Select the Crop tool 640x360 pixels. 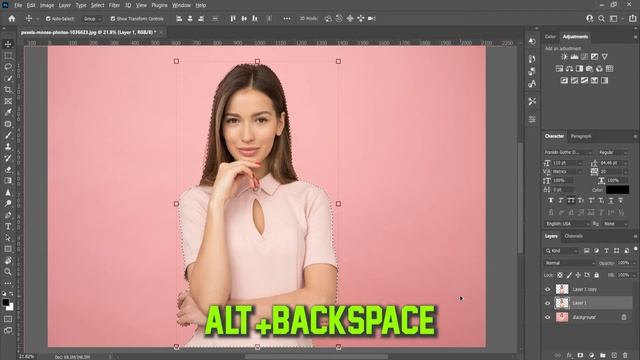coord(8,89)
